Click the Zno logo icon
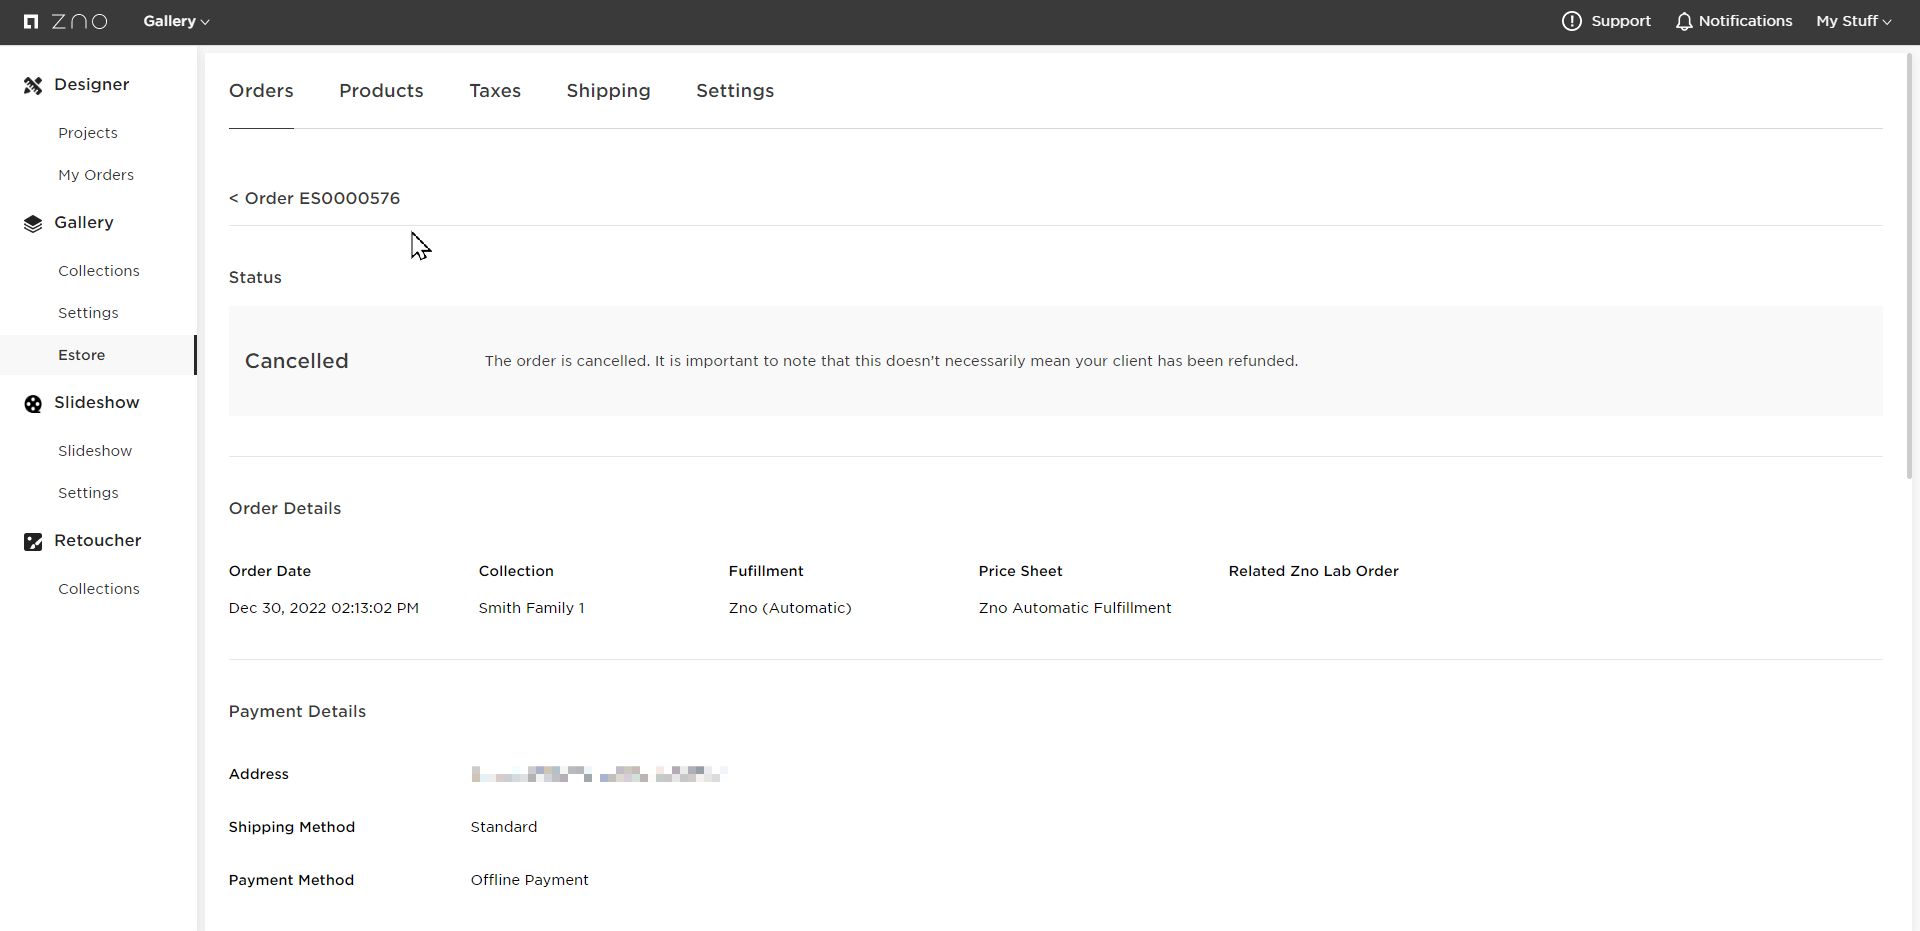 [x=31, y=21]
